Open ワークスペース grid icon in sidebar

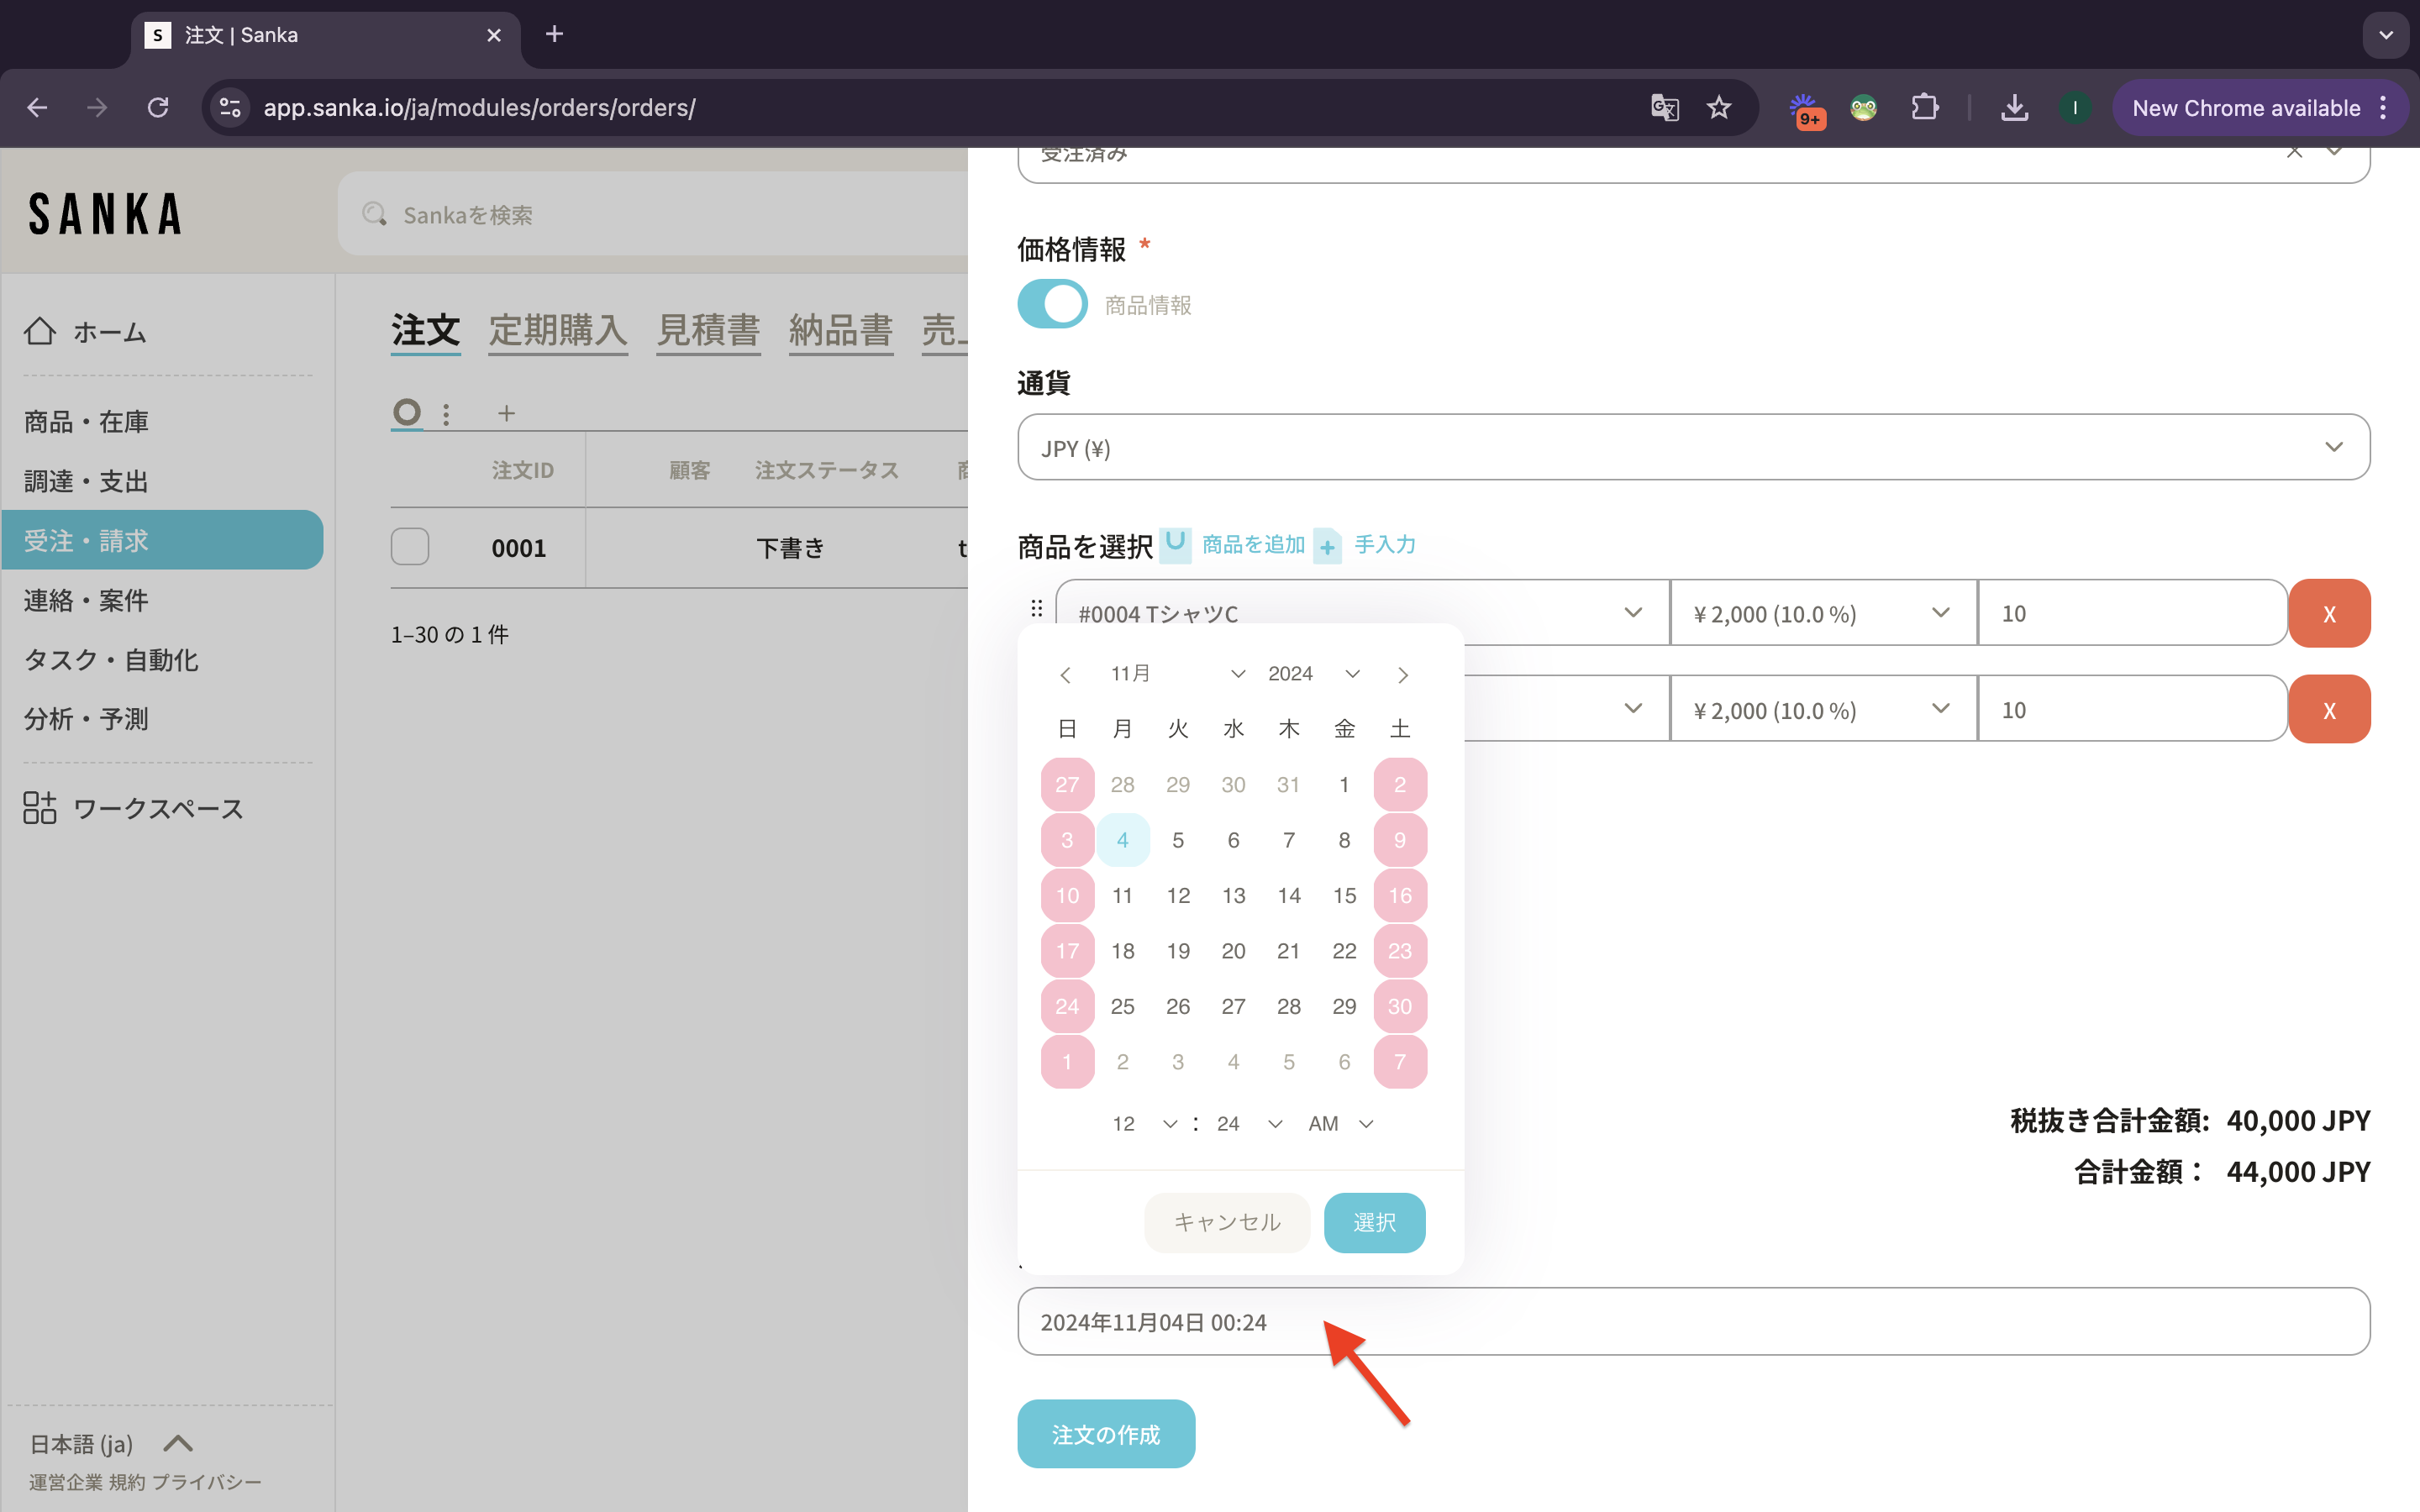40,808
